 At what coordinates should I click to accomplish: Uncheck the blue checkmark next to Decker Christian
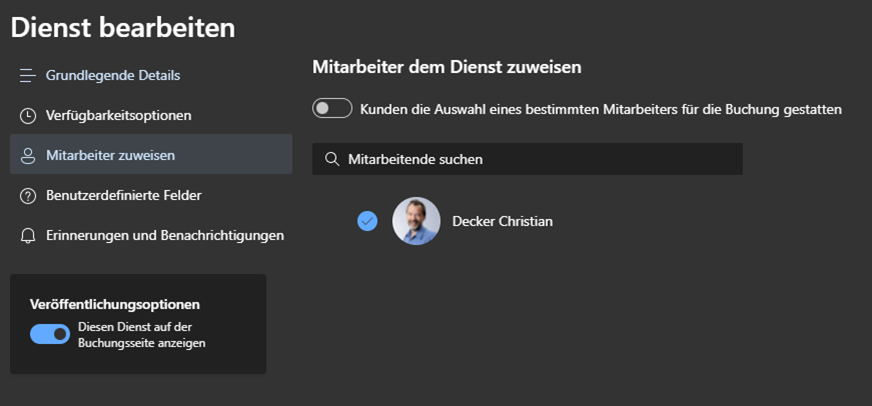click(x=367, y=221)
